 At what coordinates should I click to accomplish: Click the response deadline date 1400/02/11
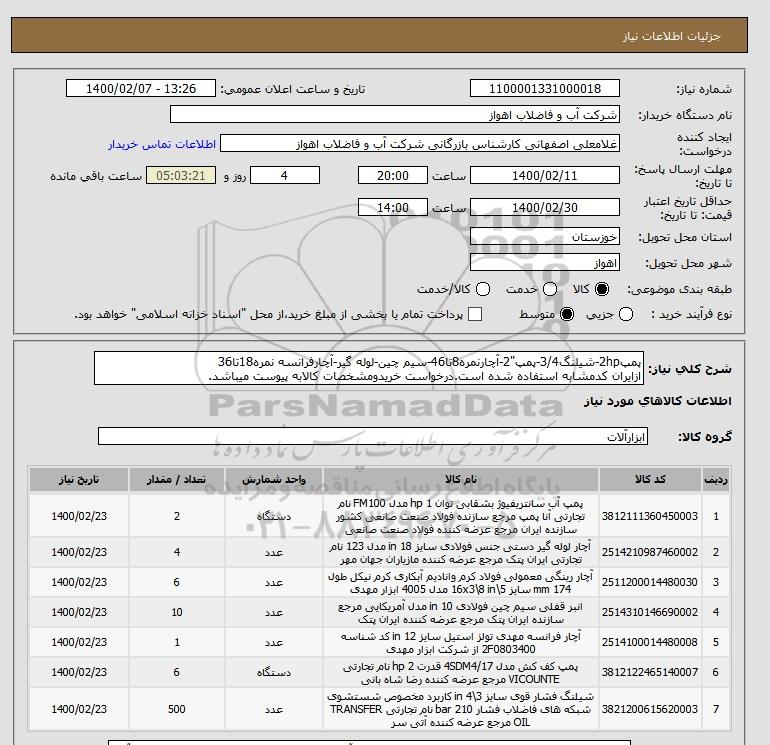coord(545,175)
